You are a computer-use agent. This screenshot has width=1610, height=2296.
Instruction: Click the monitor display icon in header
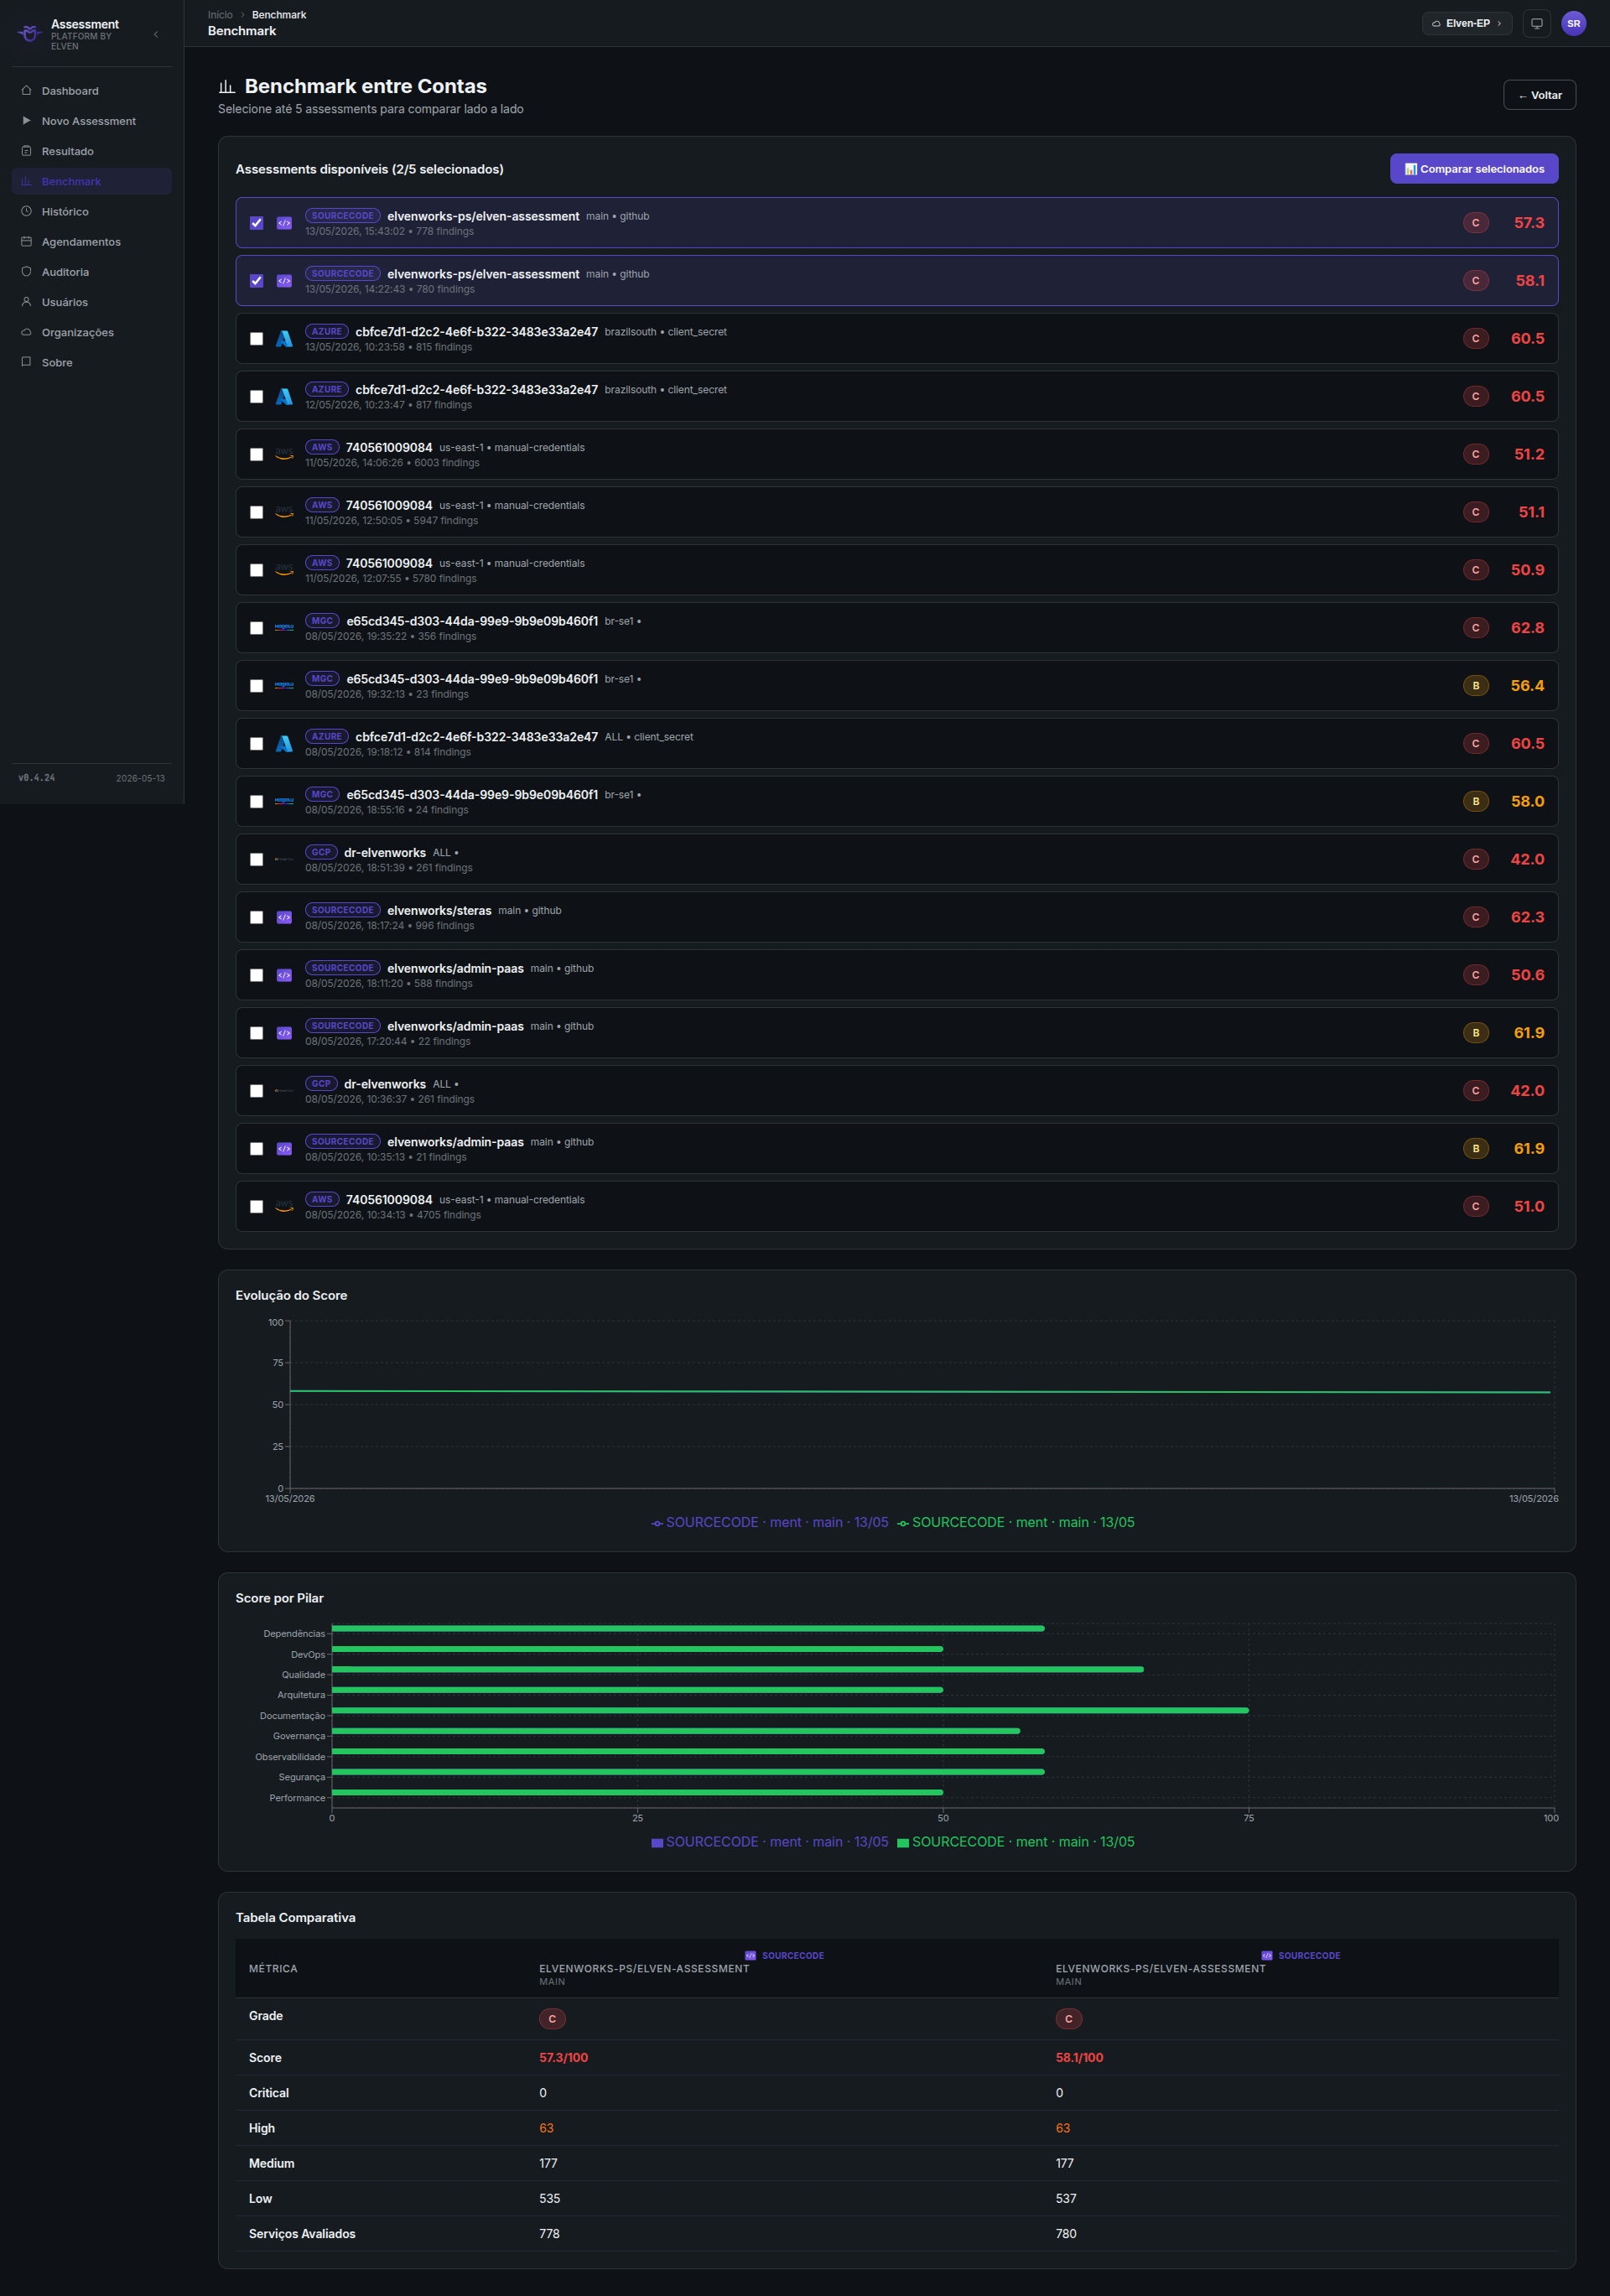(1536, 23)
